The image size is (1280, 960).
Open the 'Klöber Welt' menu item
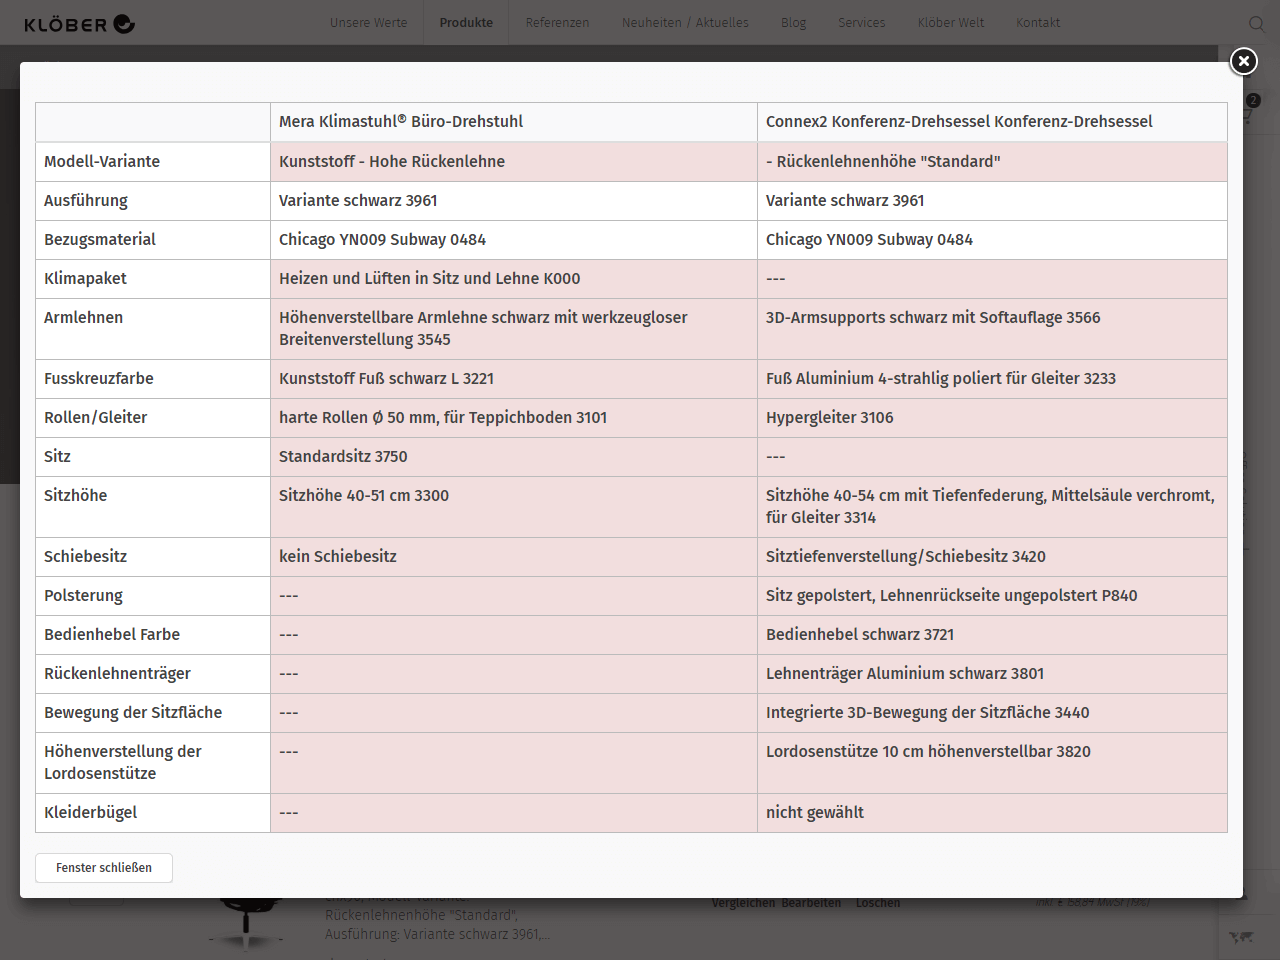951,23
